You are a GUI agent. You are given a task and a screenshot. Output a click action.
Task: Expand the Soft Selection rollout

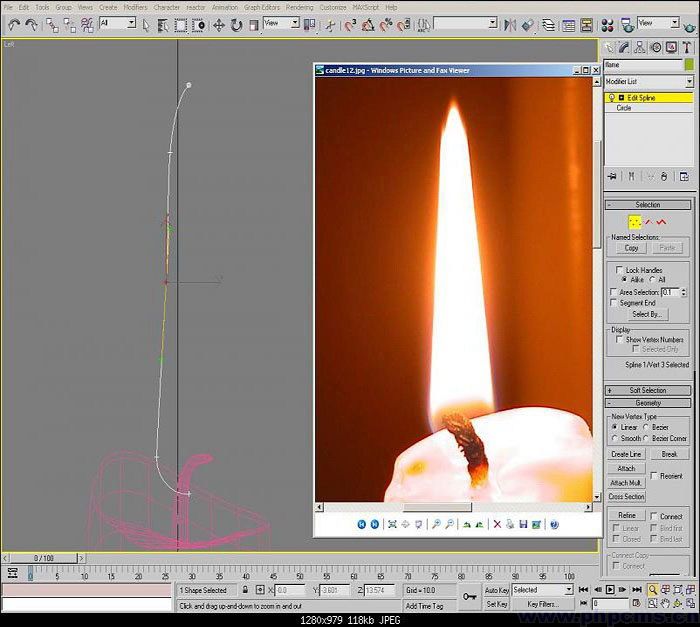point(648,390)
